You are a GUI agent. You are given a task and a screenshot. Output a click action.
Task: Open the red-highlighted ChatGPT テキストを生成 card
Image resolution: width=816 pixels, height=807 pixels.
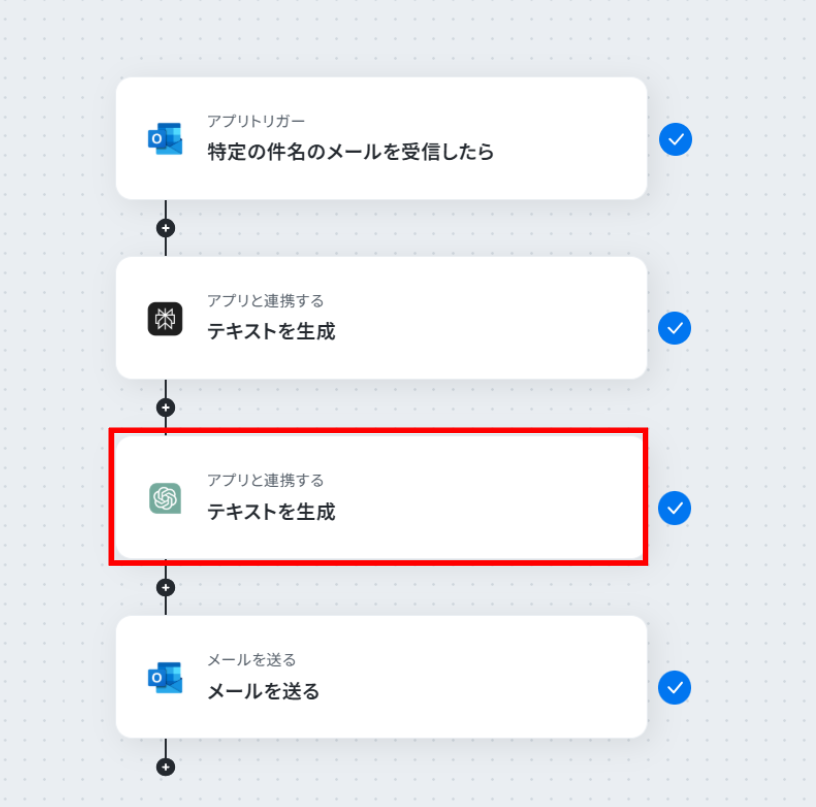(x=379, y=497)
